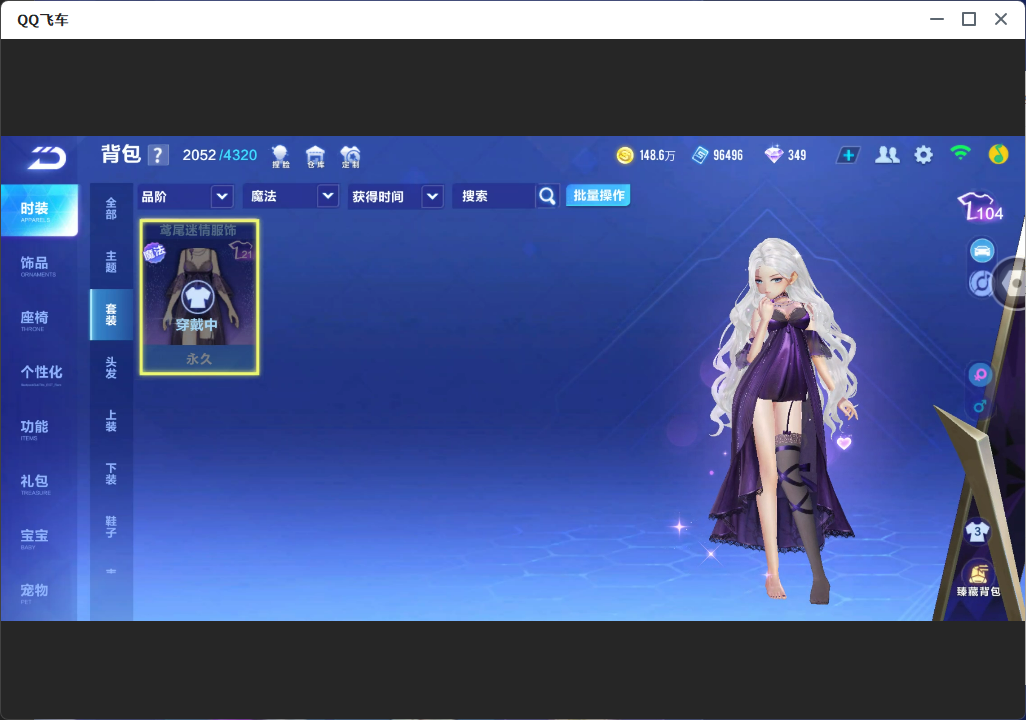Switch to 主题 theme subcategory
Screen dimensions: 1026x720
pos(111,262)
